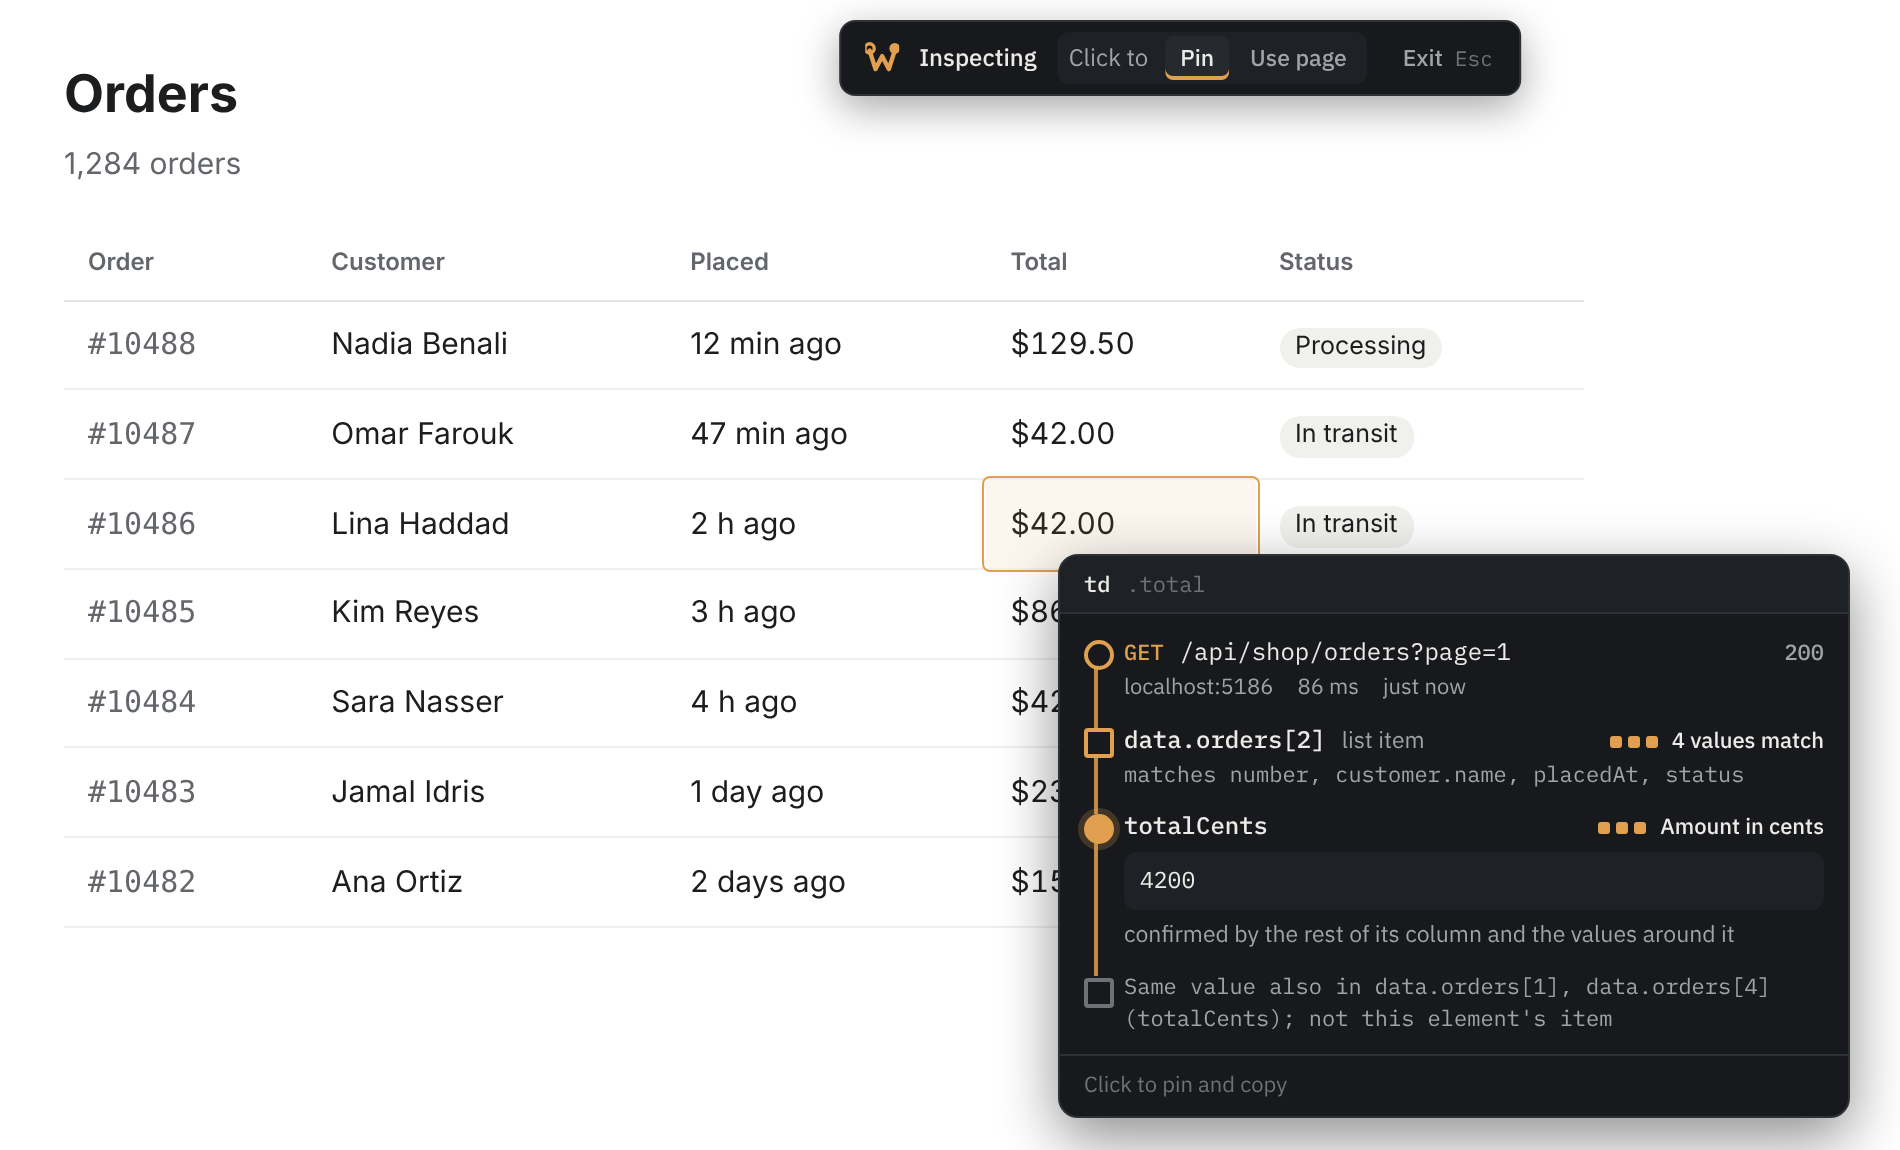Click the filled totalCents circle marker

point(1098,828)
